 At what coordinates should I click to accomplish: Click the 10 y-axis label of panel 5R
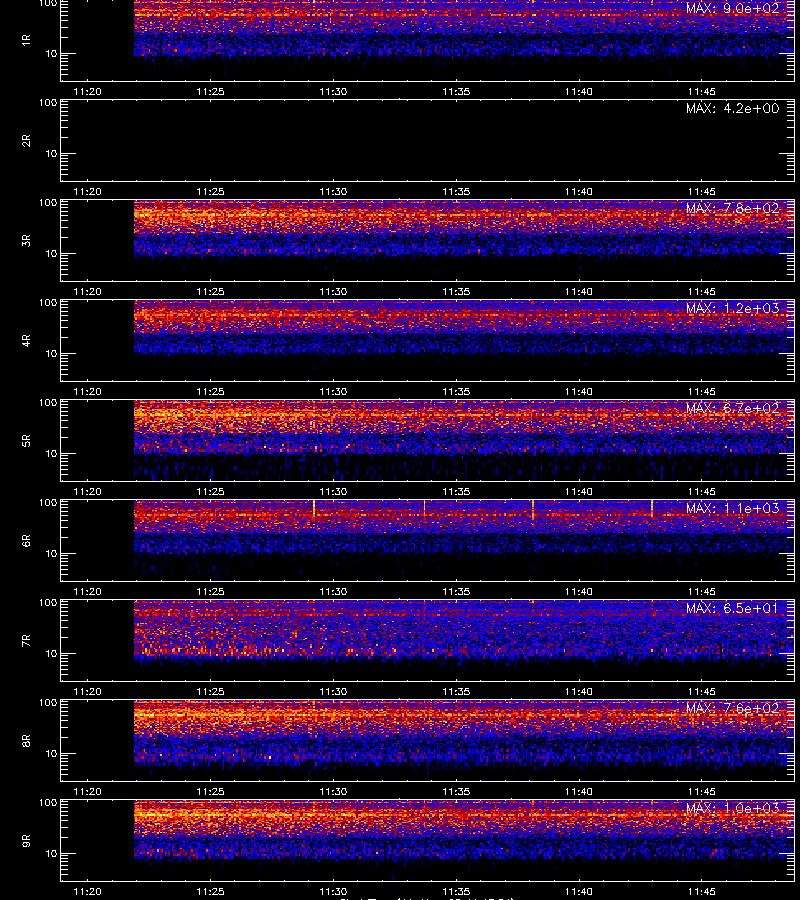[51, 454]
